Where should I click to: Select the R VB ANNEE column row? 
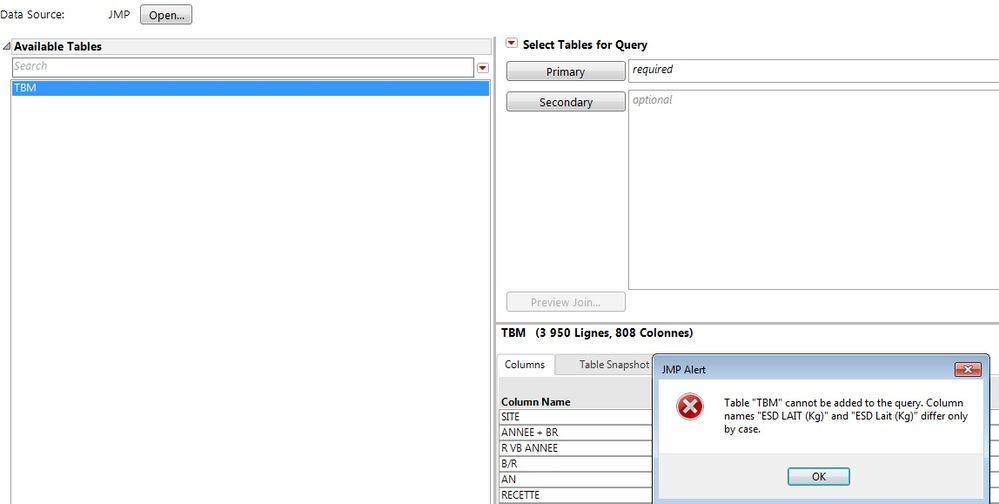point(576,448)
